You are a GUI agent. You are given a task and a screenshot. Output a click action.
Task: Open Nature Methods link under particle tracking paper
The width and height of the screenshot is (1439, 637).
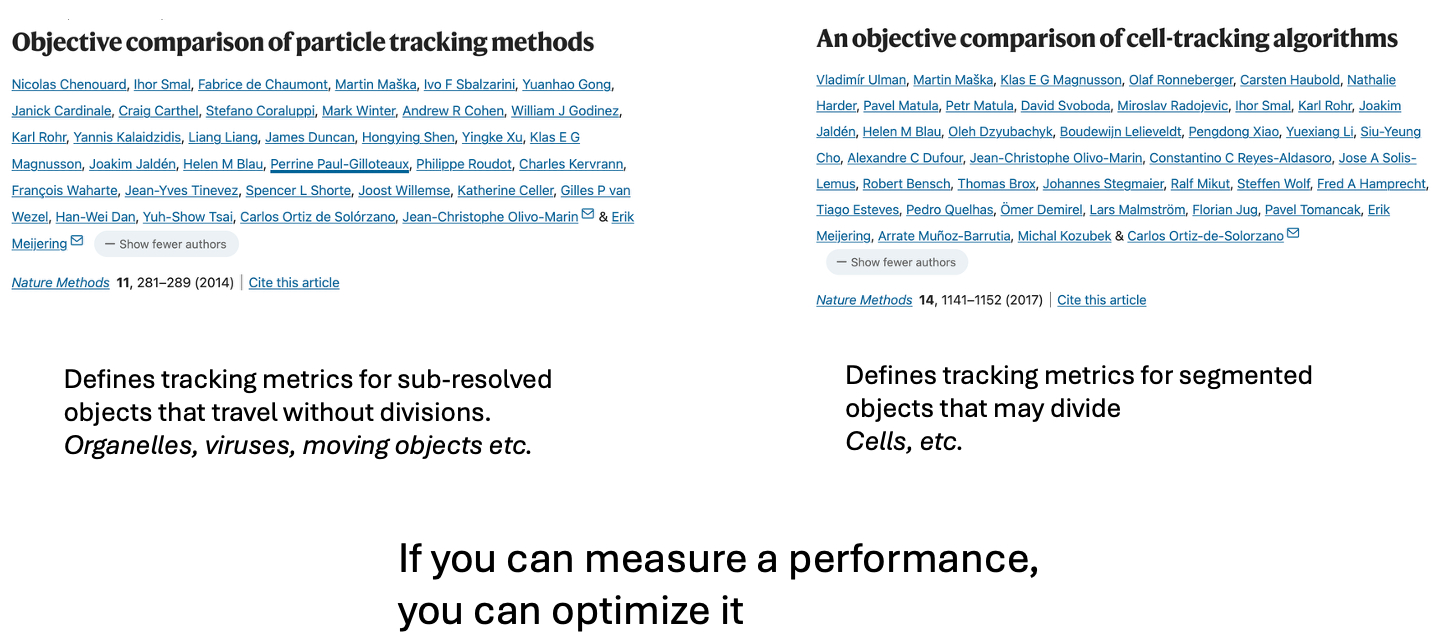[60, 283]
